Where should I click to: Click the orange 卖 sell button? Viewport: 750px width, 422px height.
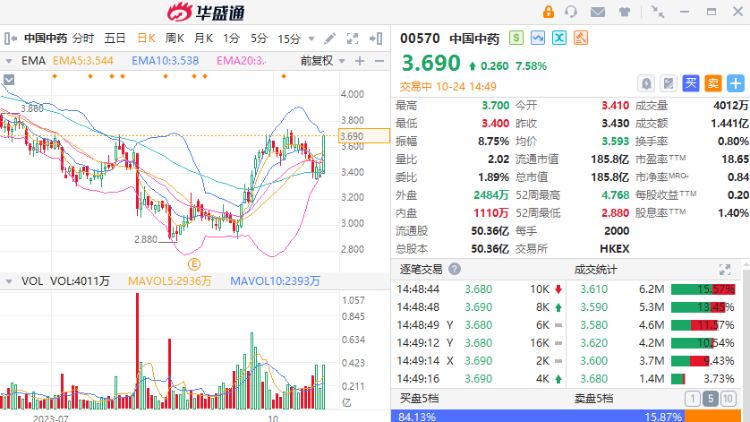tap(713, 84)
